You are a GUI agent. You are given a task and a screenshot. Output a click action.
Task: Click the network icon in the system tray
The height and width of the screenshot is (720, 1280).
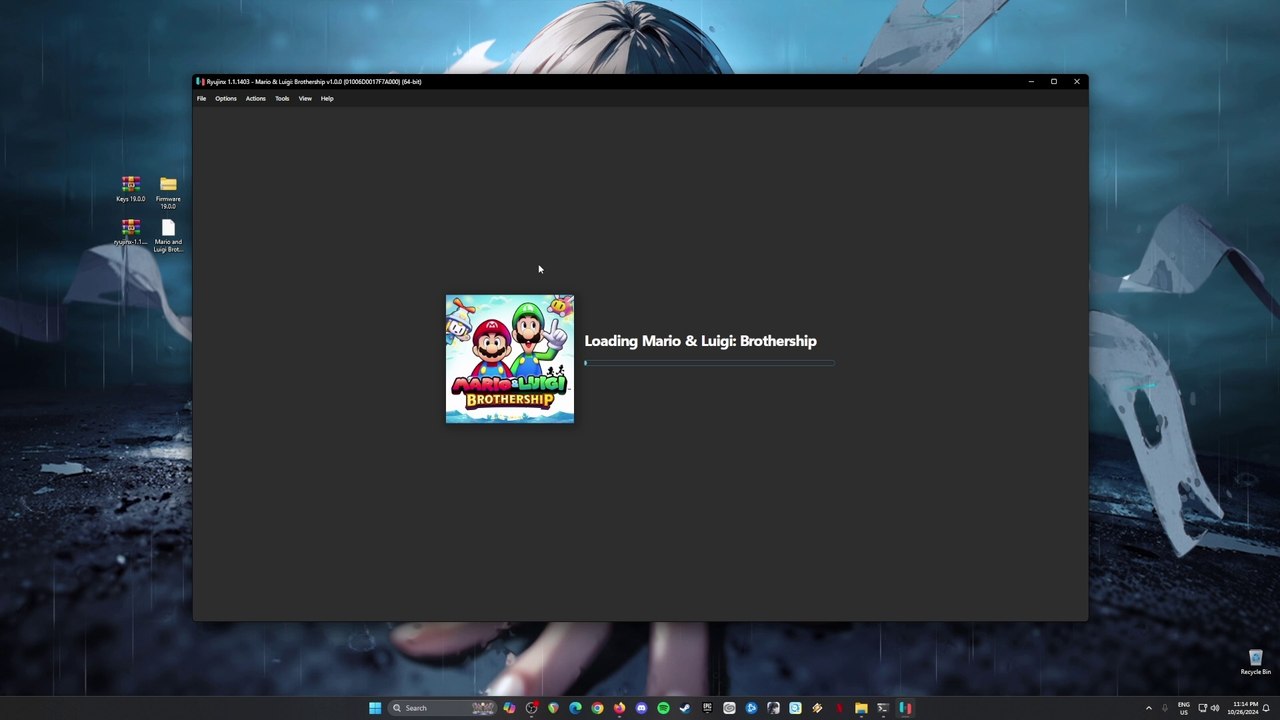tap(1203, 708)
